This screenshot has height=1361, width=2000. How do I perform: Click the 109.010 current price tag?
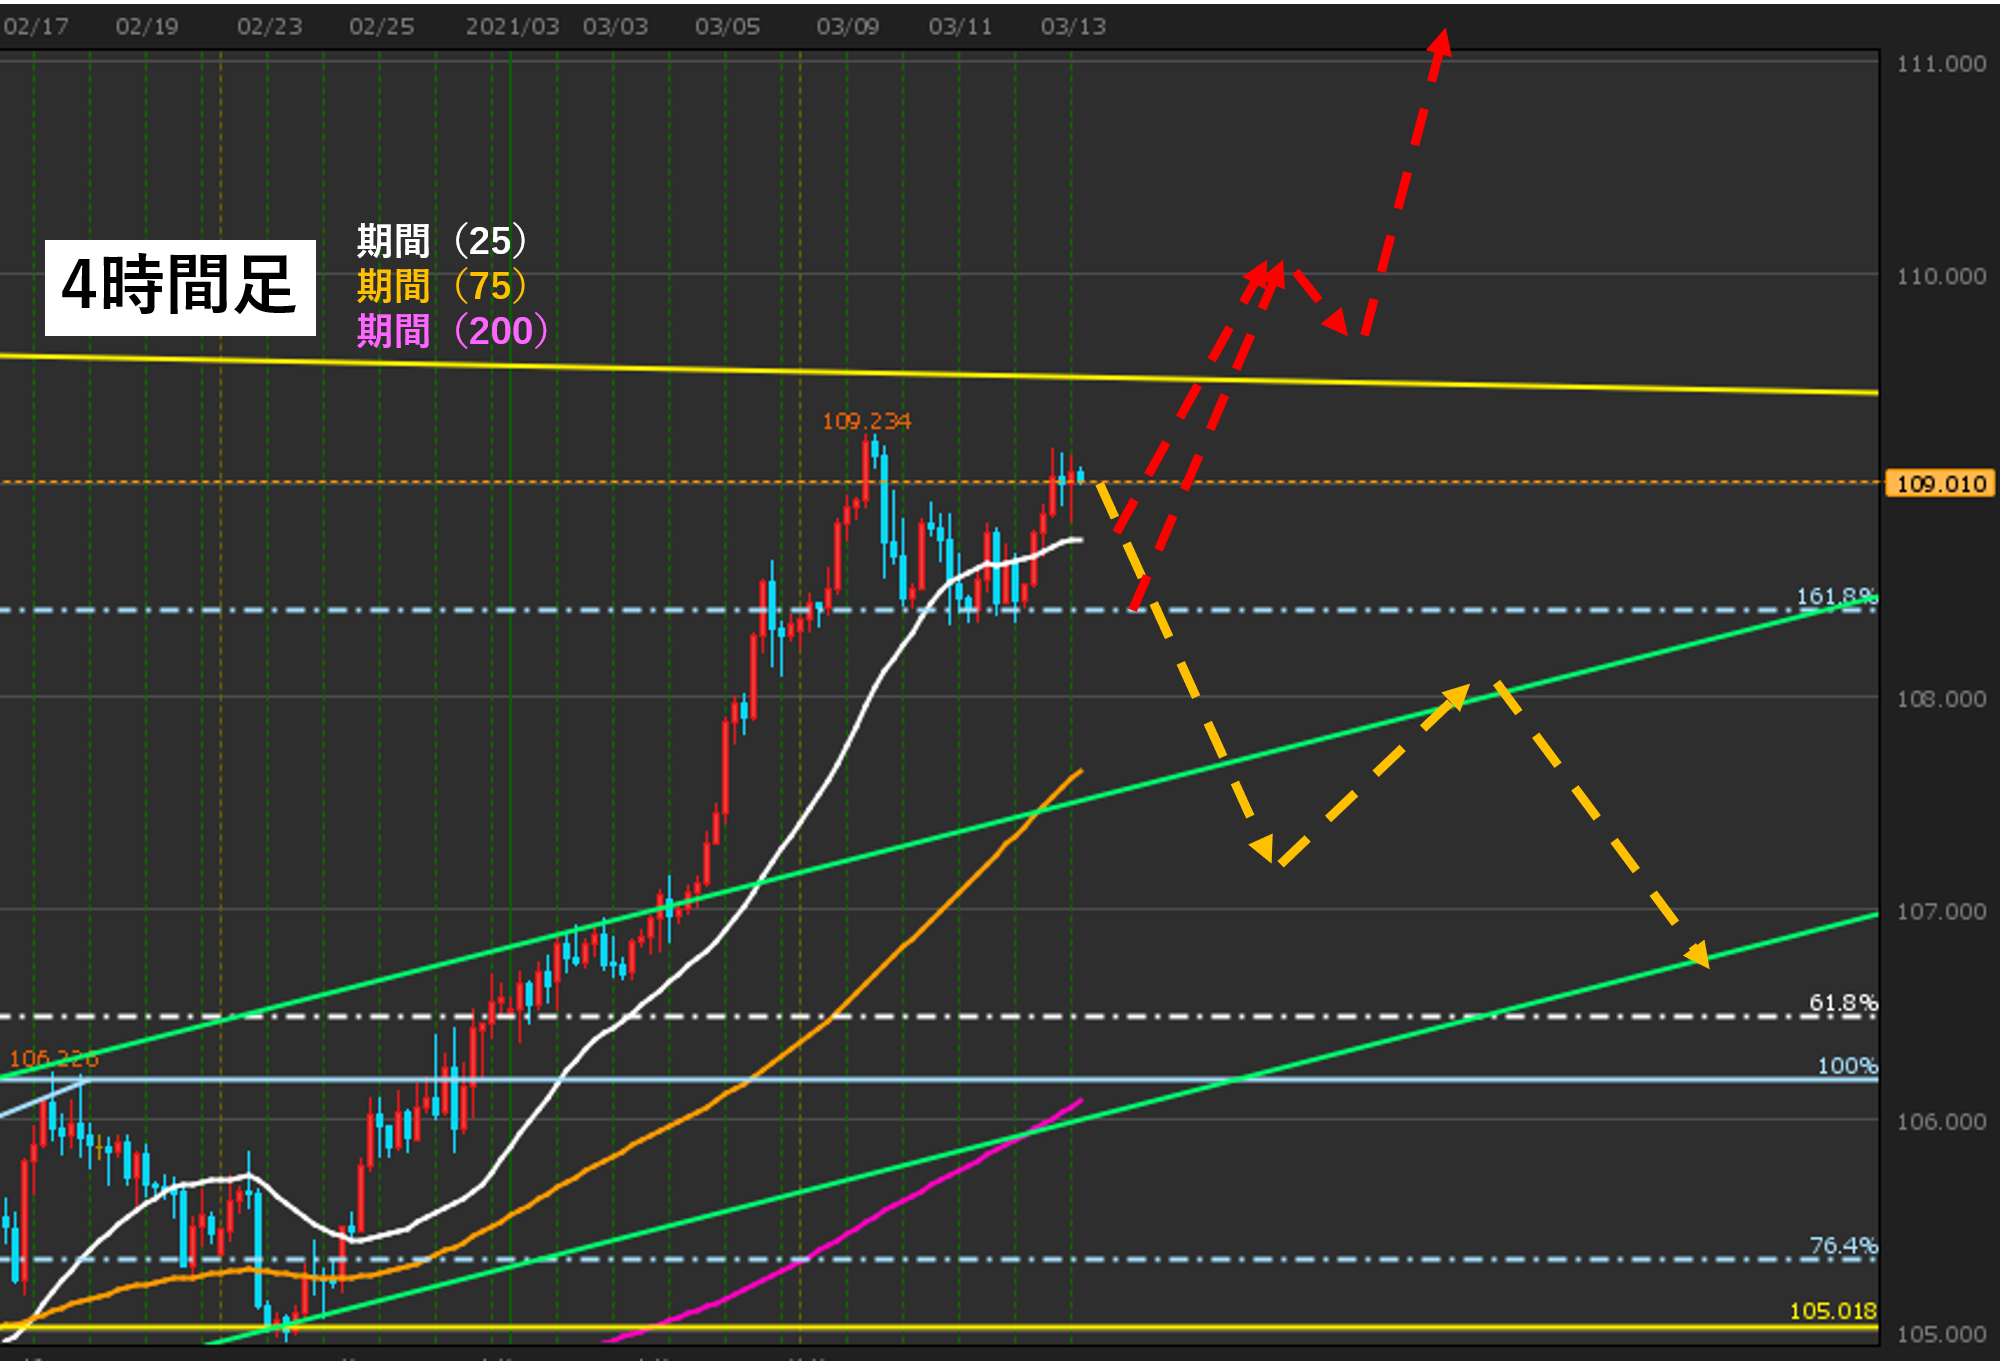click(x=1939, y=484)
